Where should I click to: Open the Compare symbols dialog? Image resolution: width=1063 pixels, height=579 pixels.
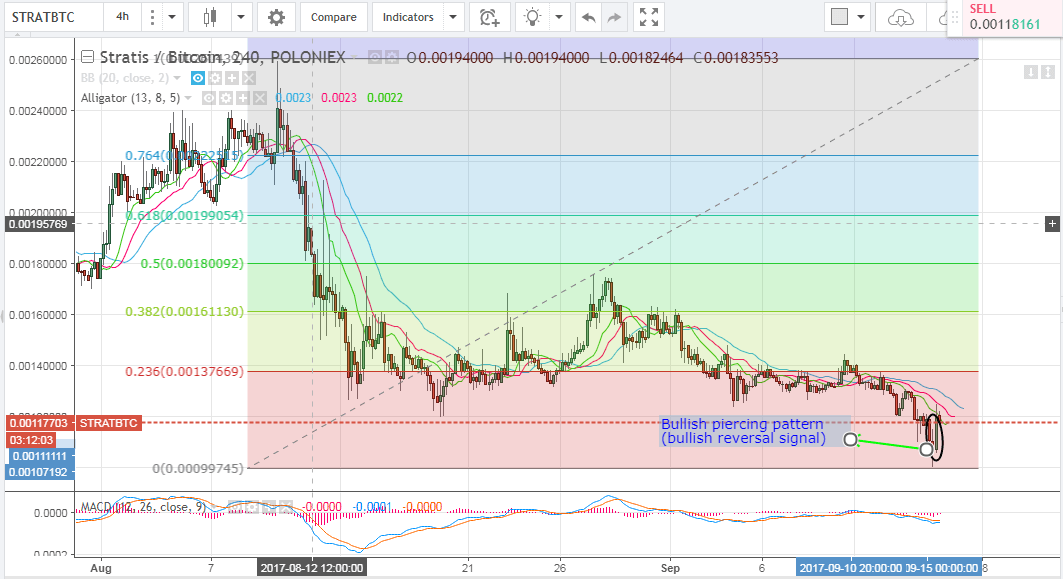(334, 17)
